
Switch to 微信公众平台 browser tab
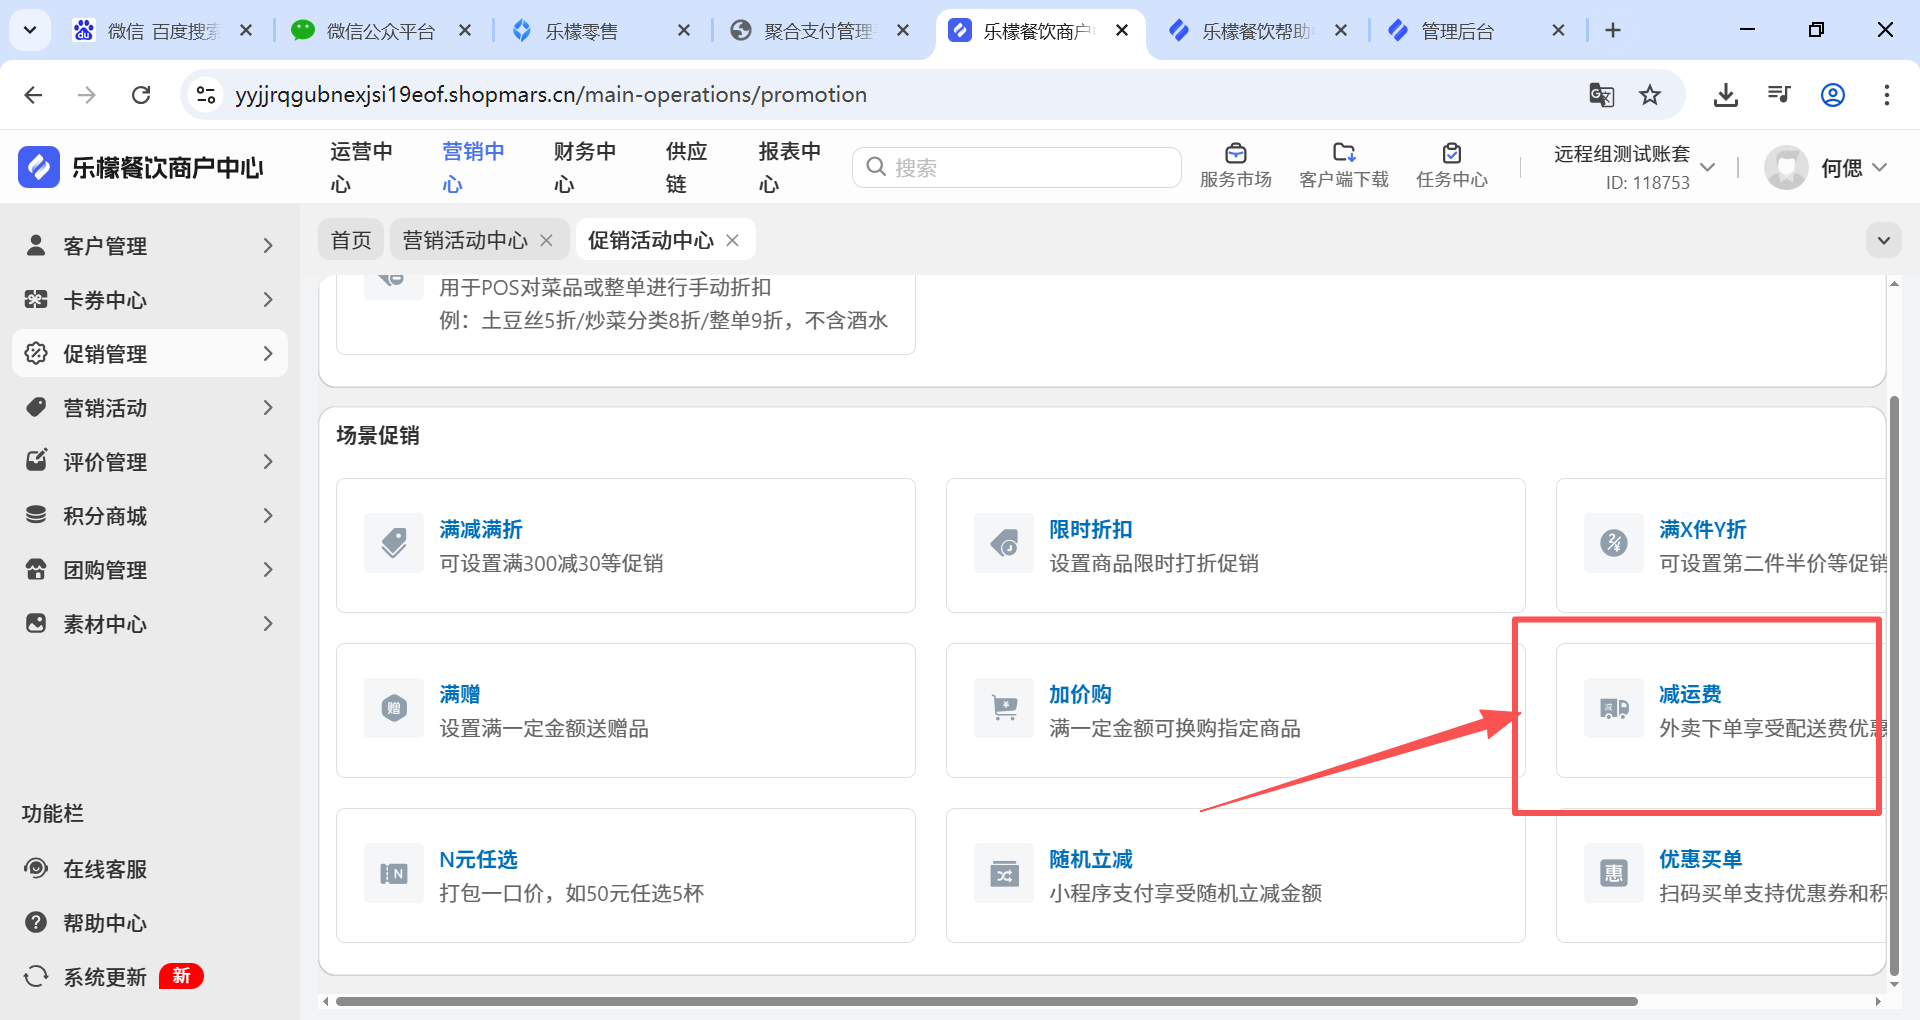[381, 31]
